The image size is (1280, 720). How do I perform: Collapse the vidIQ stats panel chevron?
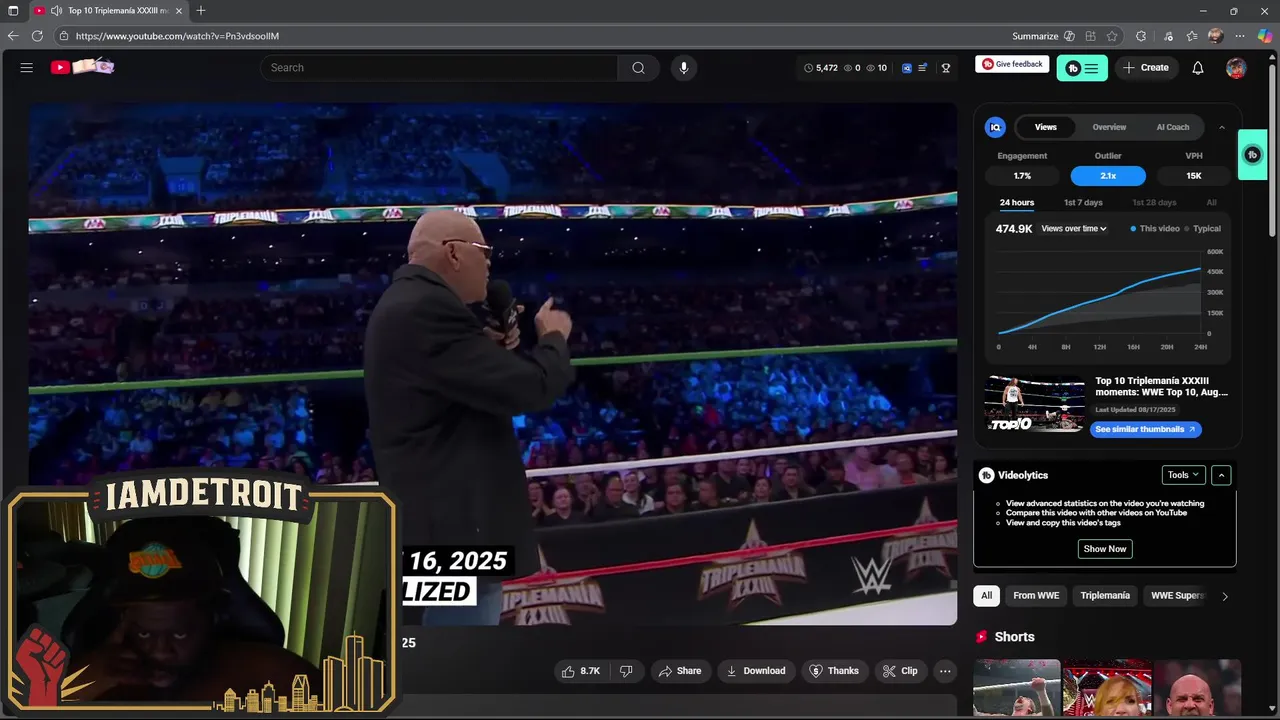pos(1222,127)
